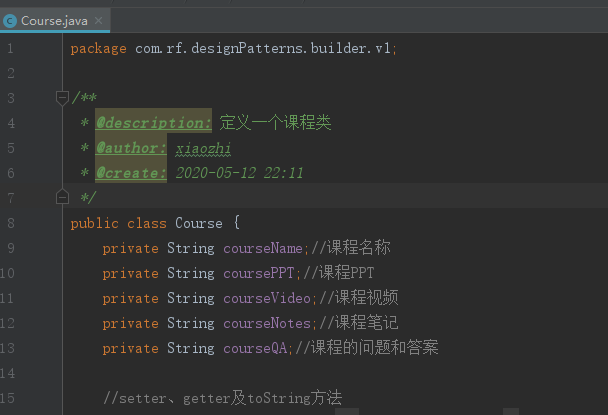Click the coursePPT field name
This screenshot has height=415, width=608.
click(259, 273)
